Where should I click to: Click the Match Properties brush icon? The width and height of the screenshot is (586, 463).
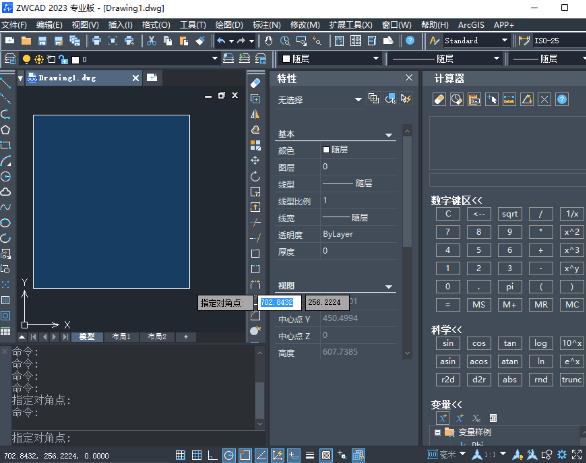200,40
